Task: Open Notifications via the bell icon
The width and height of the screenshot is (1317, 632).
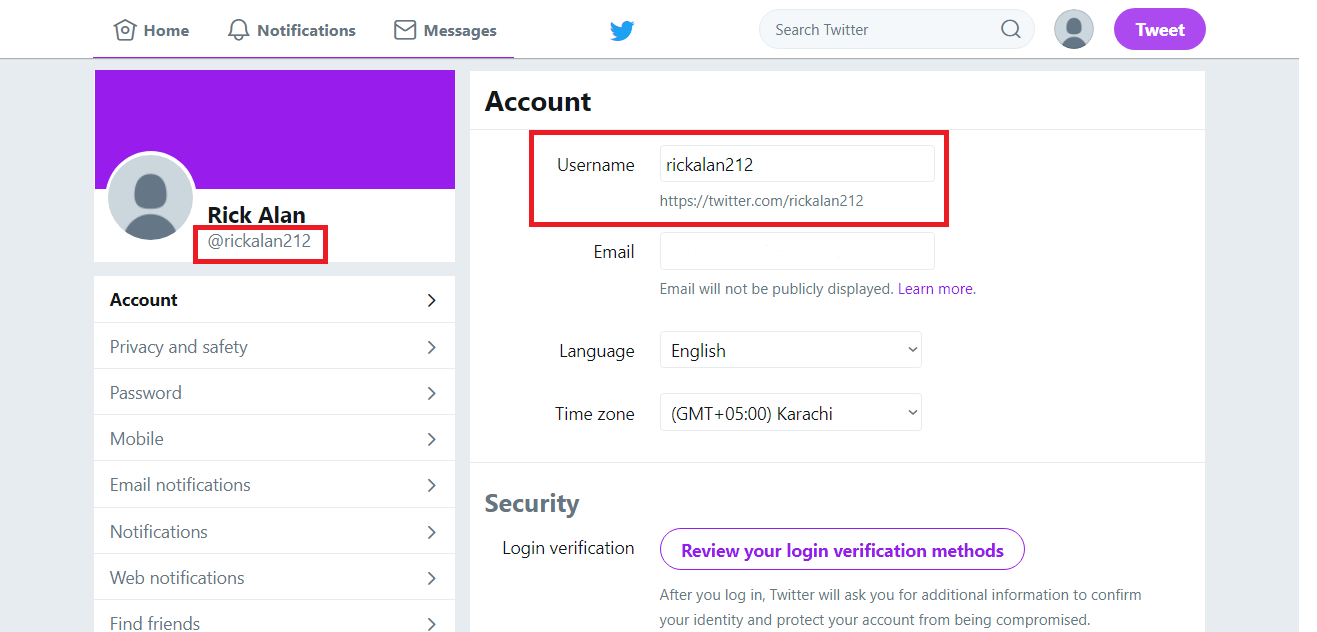Action: click(238, 30)
